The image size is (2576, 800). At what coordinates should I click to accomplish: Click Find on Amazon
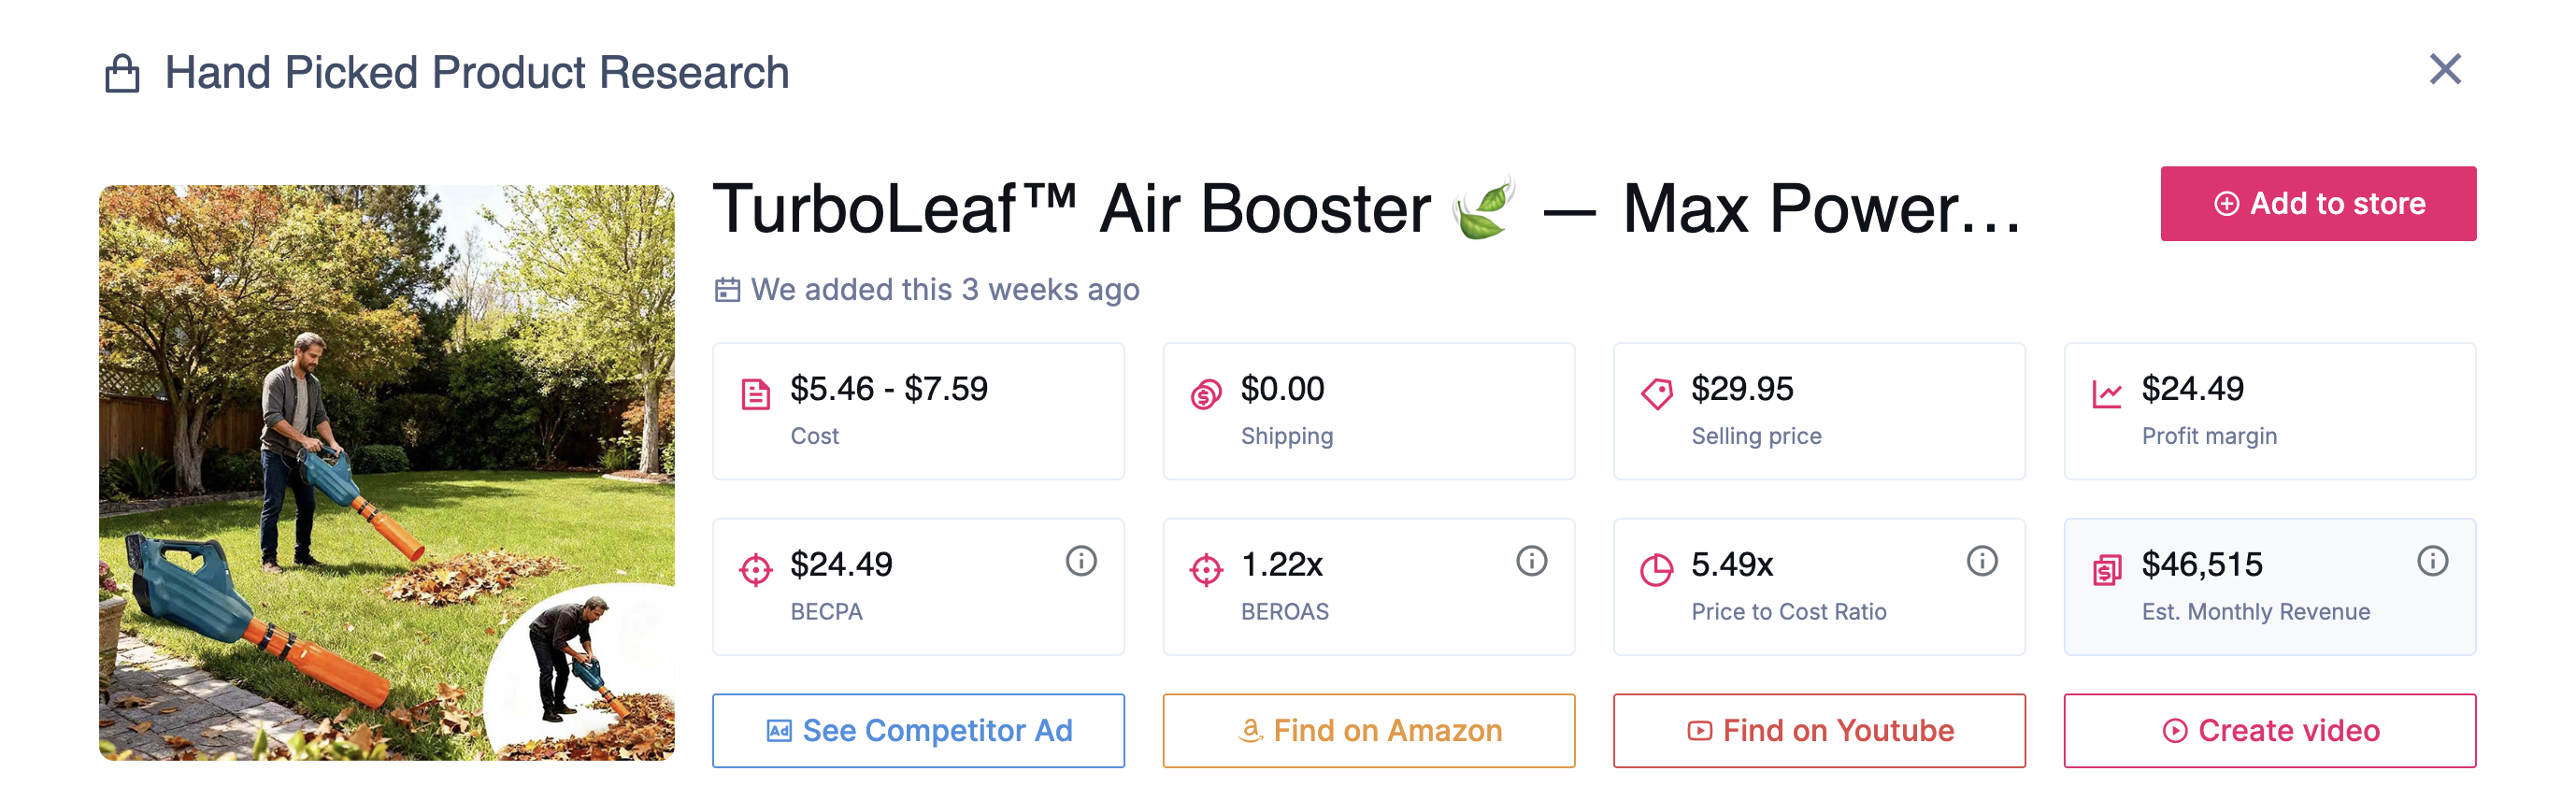pos(1369,730)
